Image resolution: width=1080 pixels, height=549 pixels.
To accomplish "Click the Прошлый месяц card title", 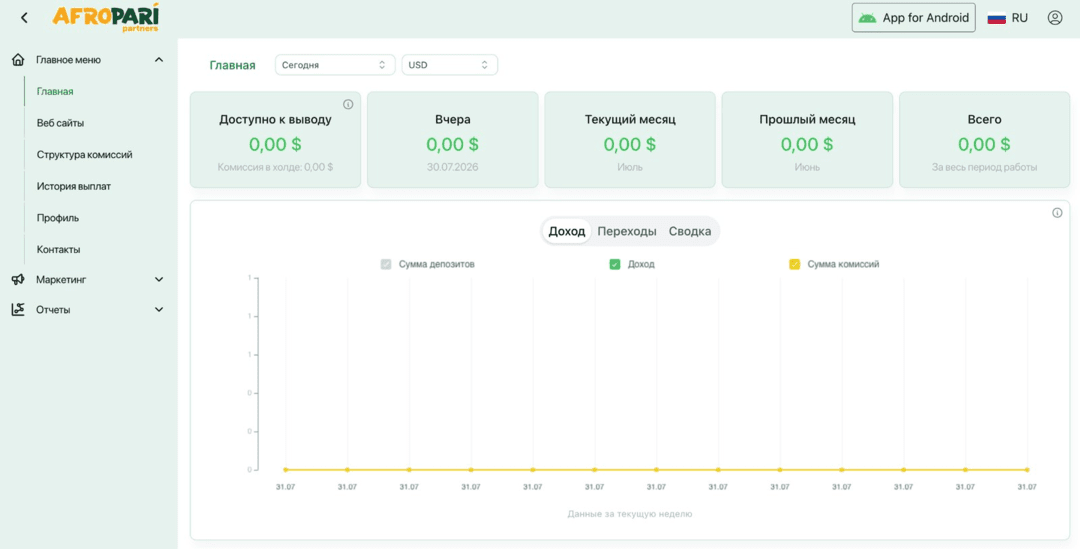I will point(807,120).
